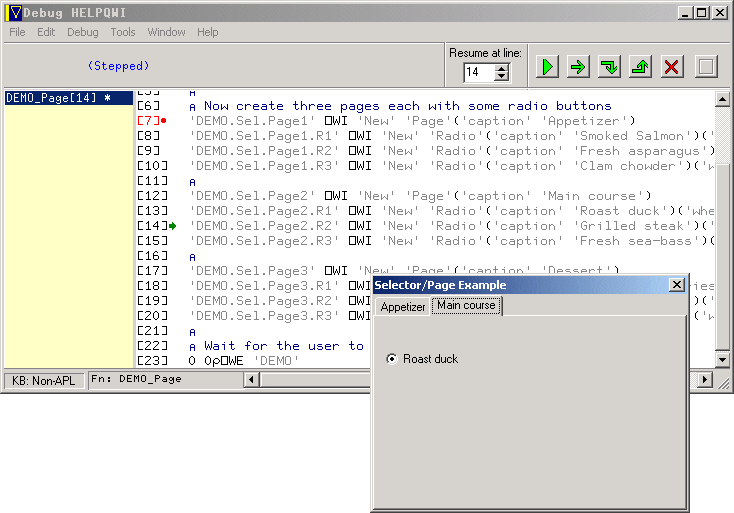Viewport: 734px width, 513px height.
Task: Click the red breakpoint dot on line 7
Action: pyautogui.click(x=164, y=121)
